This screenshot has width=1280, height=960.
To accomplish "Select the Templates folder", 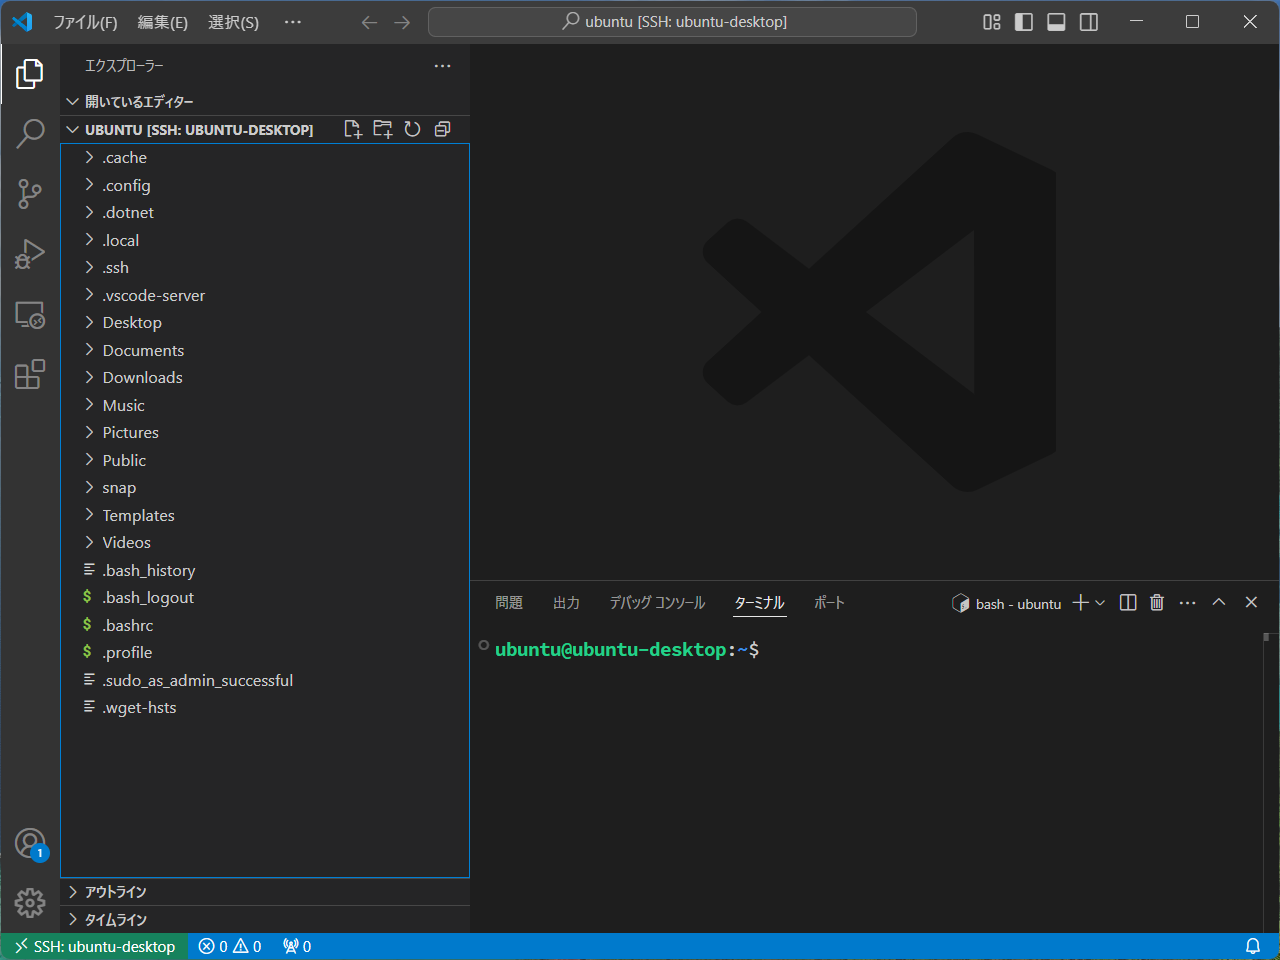I will (x=265, y=515).
